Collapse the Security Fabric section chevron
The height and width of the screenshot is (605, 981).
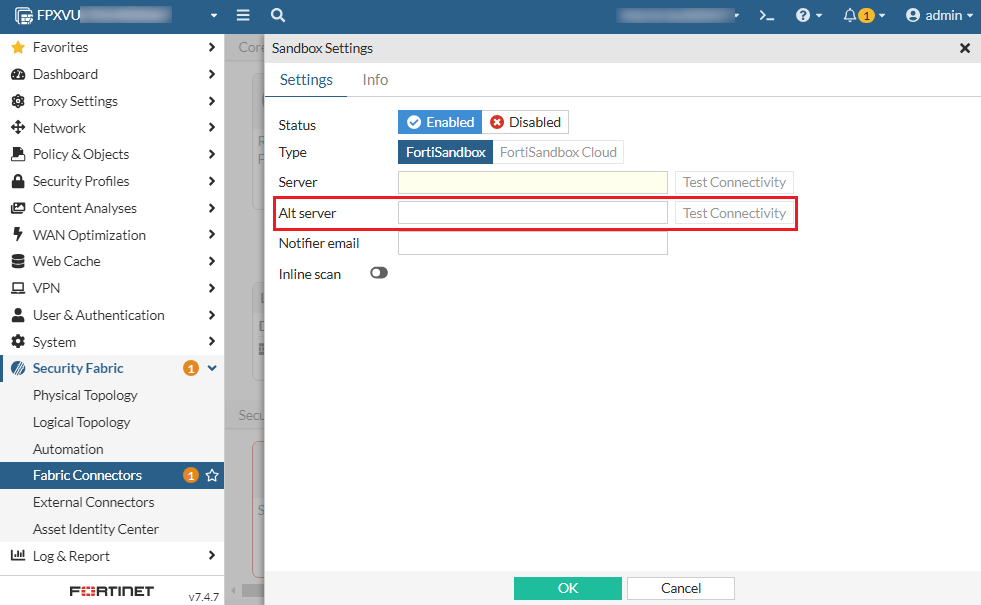pos(212,369)
